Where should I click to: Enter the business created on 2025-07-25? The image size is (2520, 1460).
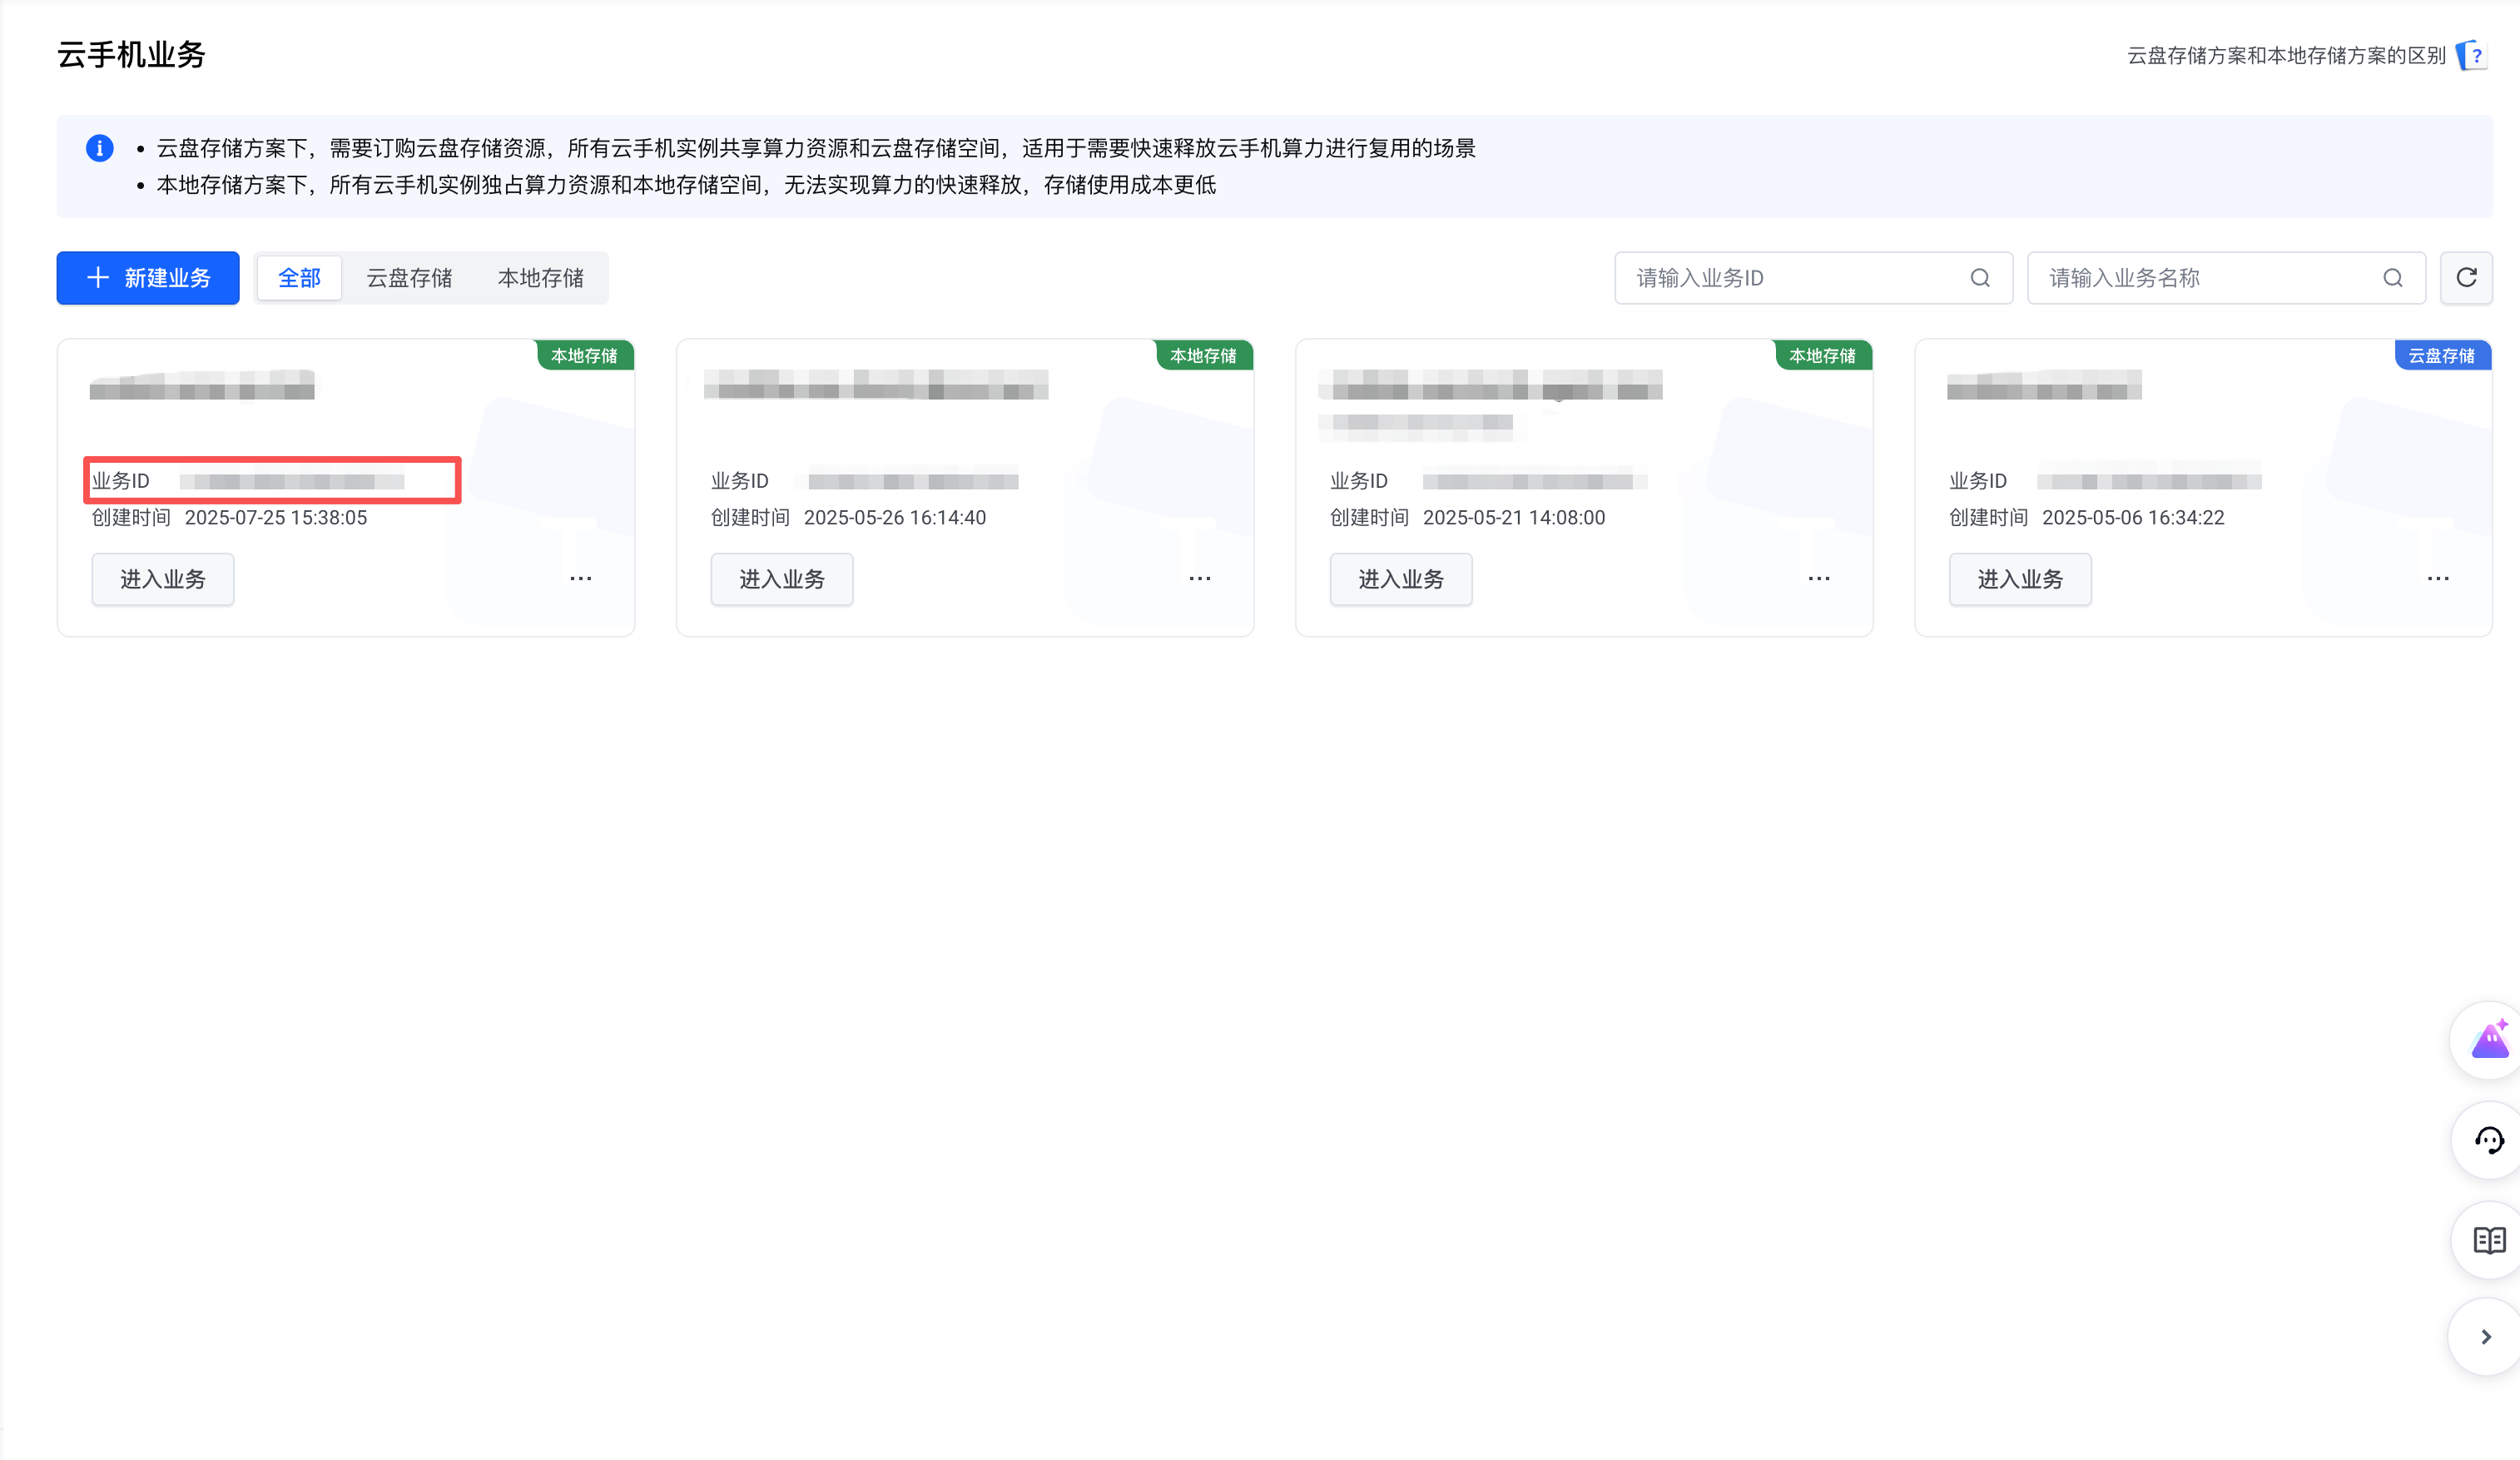click(163, 579)
